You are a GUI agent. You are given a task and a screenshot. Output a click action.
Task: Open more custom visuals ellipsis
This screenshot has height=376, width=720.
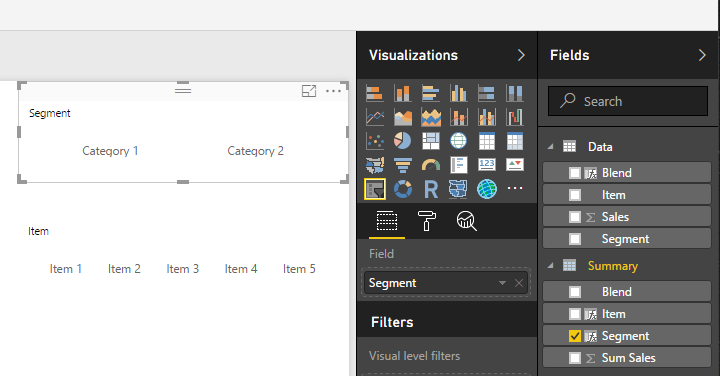(515, 188)
